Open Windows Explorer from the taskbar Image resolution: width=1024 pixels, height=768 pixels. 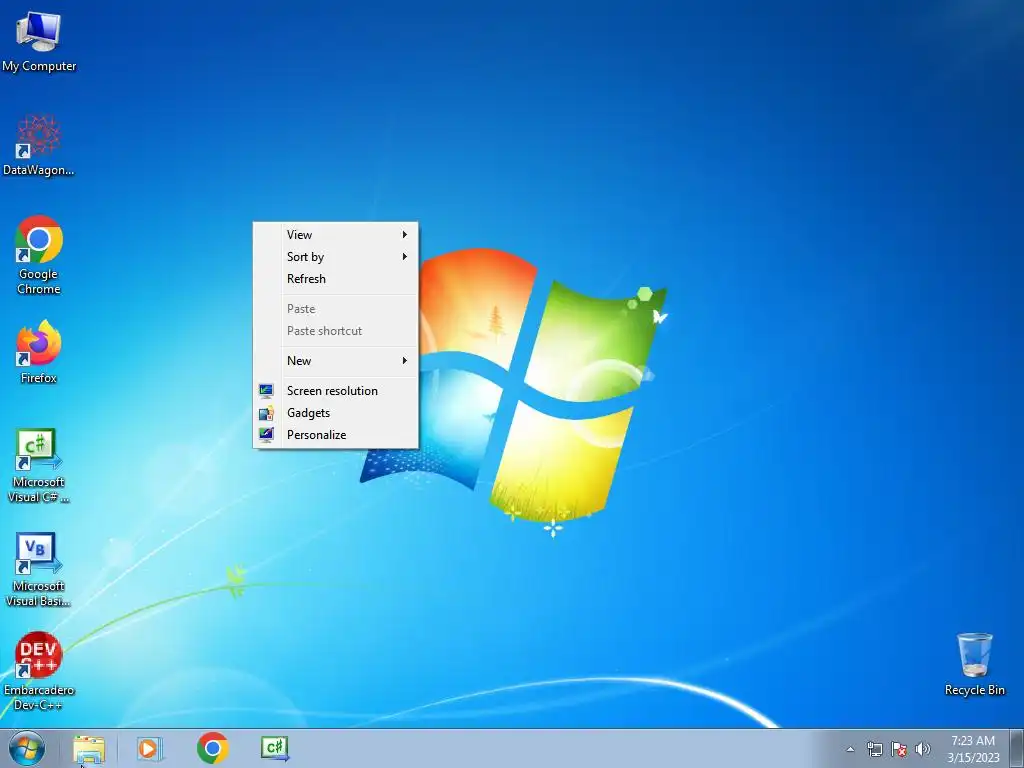[x=89, y=749]
